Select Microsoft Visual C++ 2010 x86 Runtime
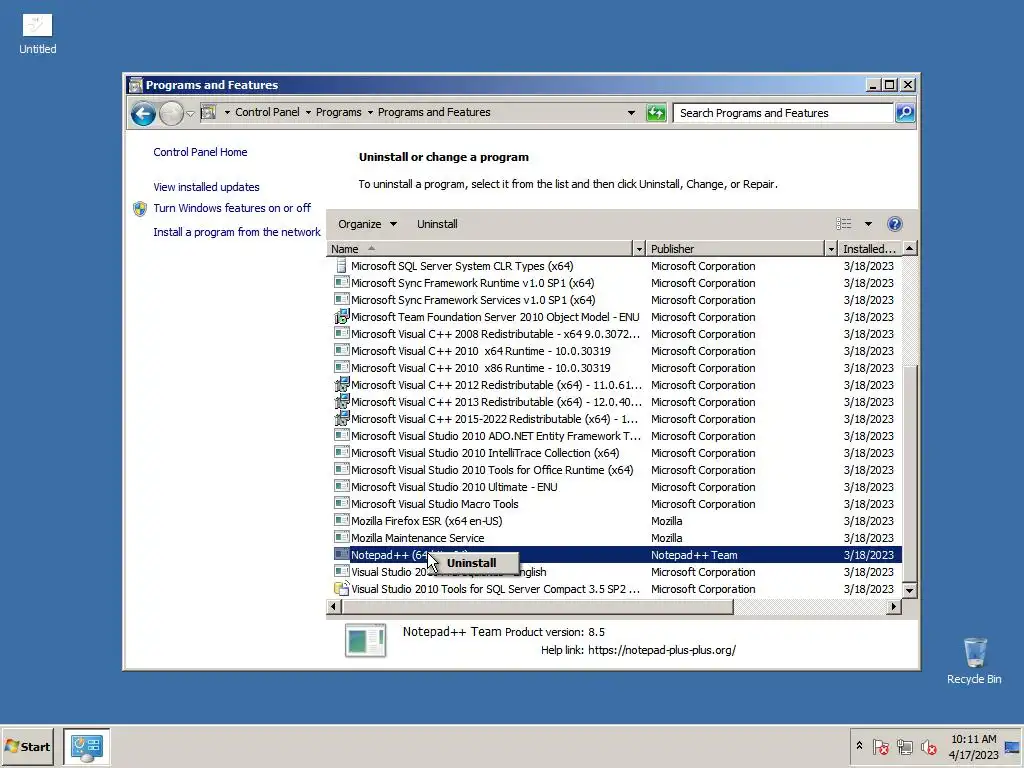This screenshot has height=768, width=1024. pos(614,368)
